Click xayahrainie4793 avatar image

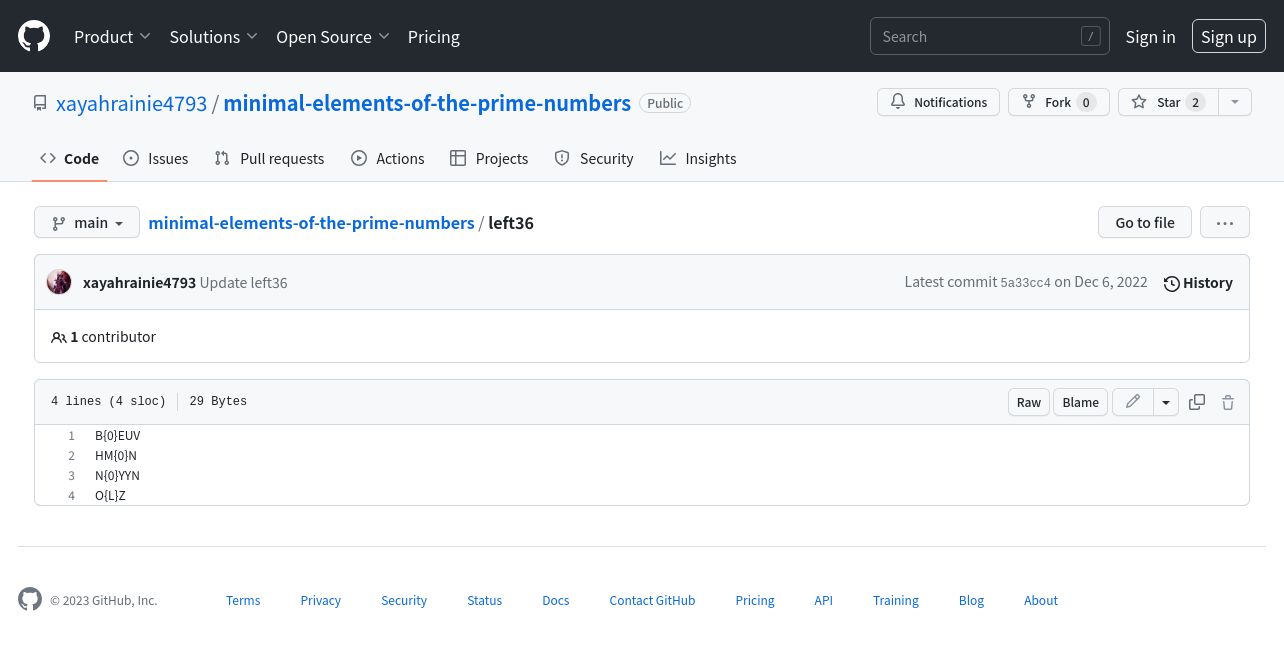(59, 282)
